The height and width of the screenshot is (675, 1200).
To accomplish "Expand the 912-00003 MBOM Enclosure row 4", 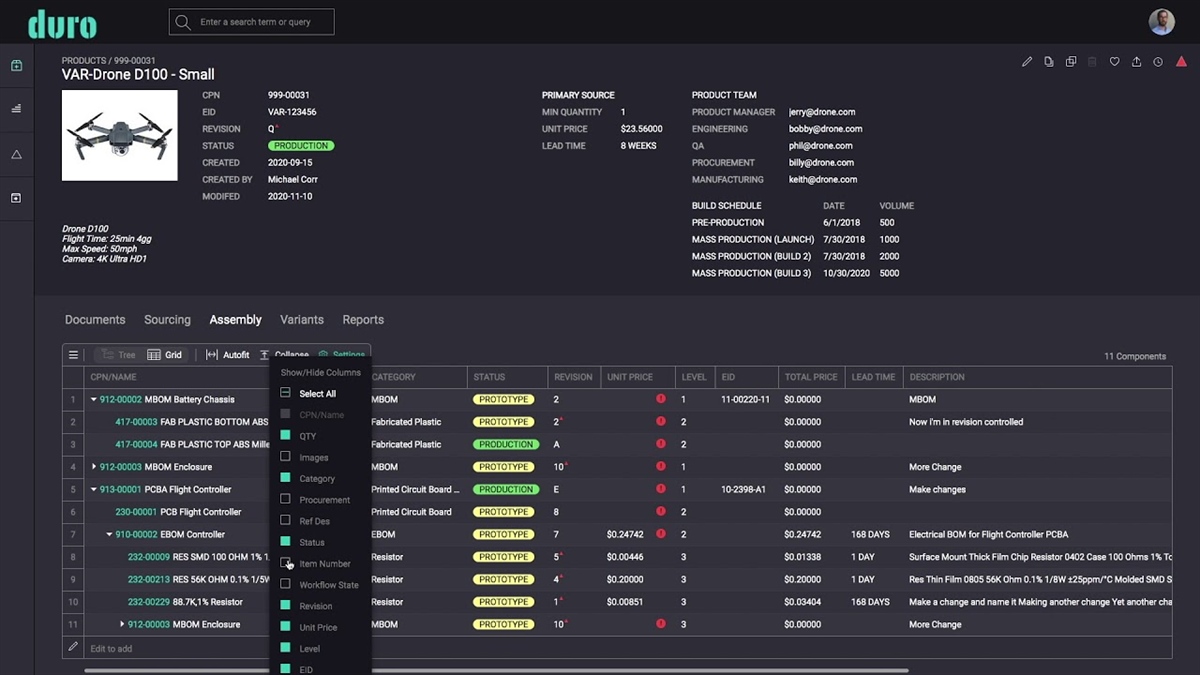I will tap(94, 467).
